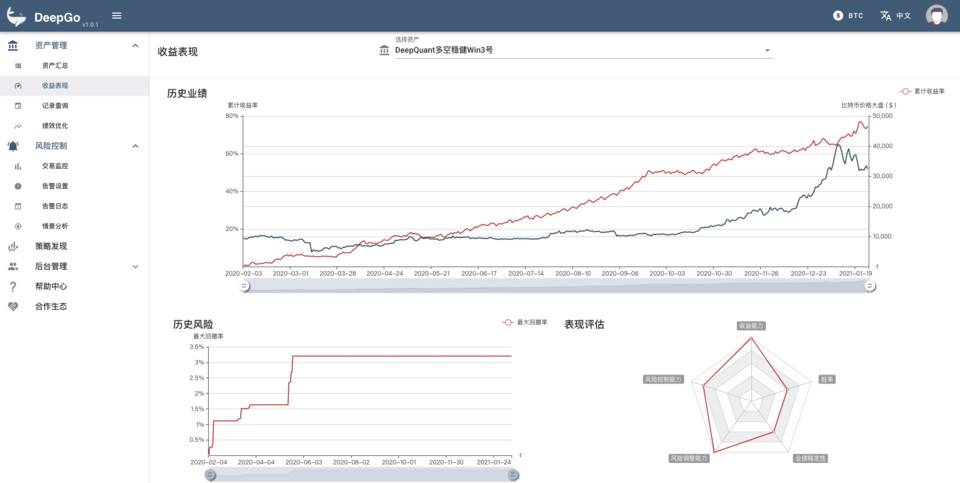Viewport: 960px width, 483px height.
Task: Collapse the 资产管理 section chevron
Action: (x=135, y=45)
